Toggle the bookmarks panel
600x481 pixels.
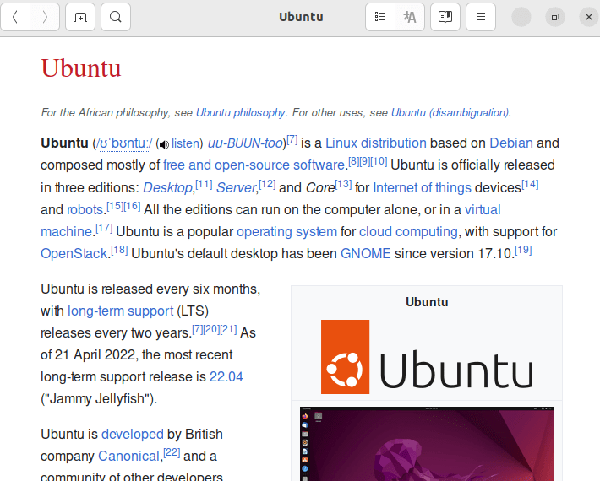[x=445, y=17]
